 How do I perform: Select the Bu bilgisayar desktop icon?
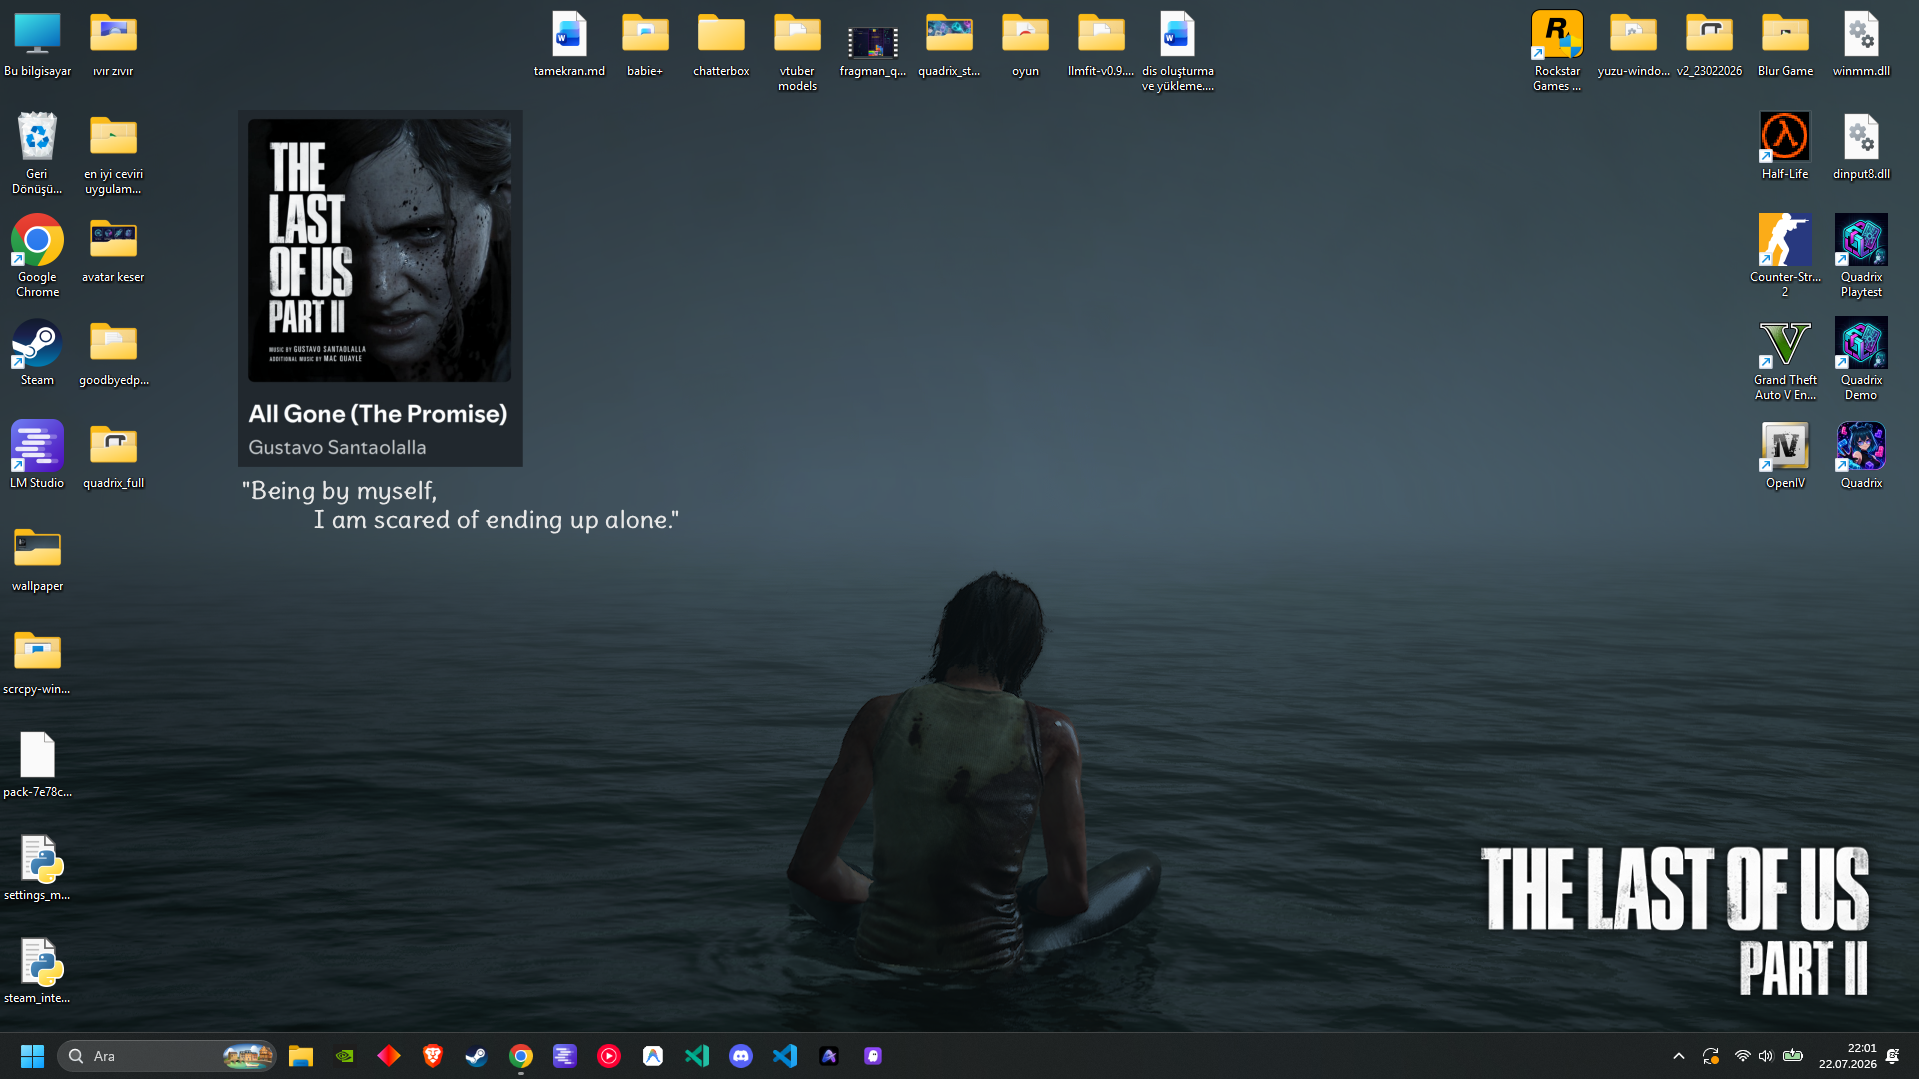37,44
